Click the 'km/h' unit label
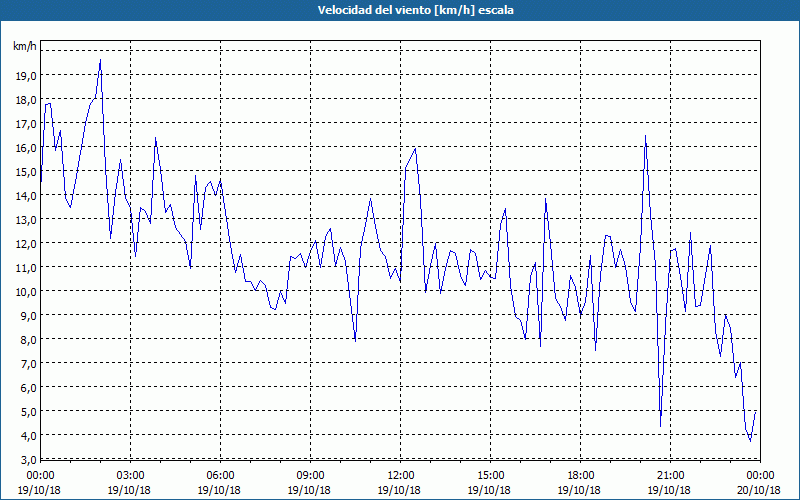The width and height of the screenshot is (800, 500). (x=25, y=46)
